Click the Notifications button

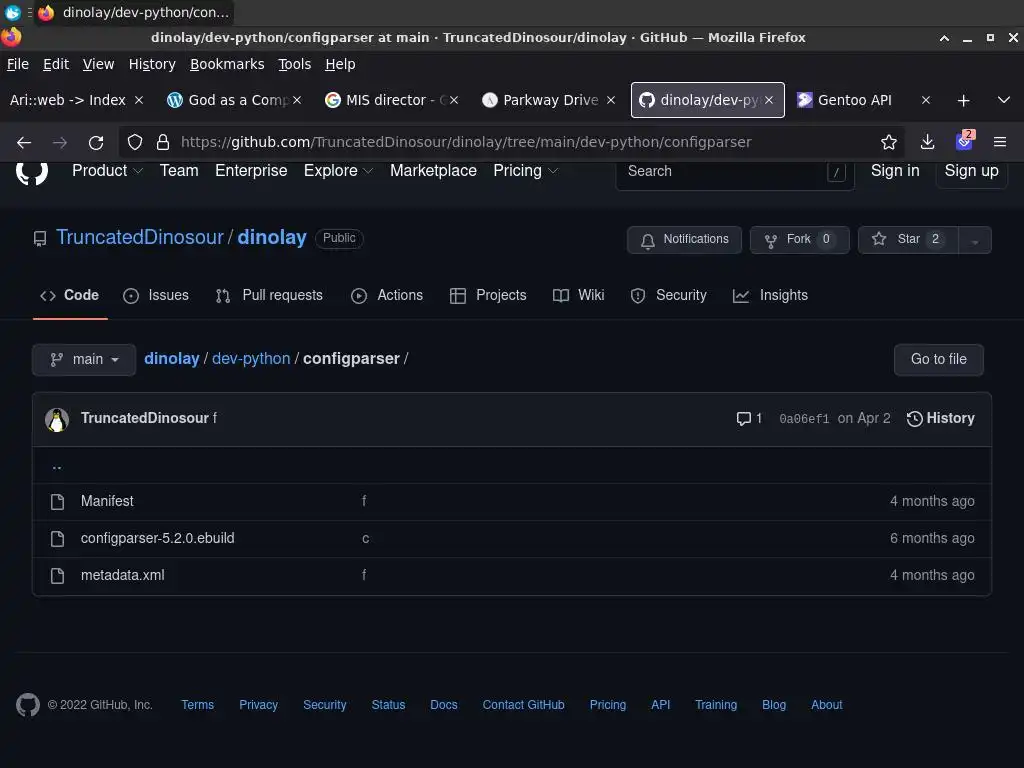(684, 240)
